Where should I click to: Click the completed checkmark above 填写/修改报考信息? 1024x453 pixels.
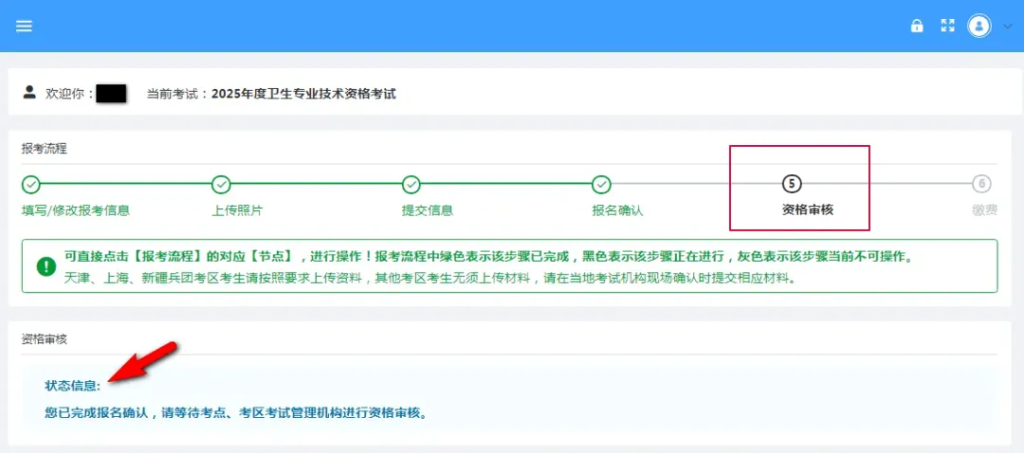[x=31, y=185]
